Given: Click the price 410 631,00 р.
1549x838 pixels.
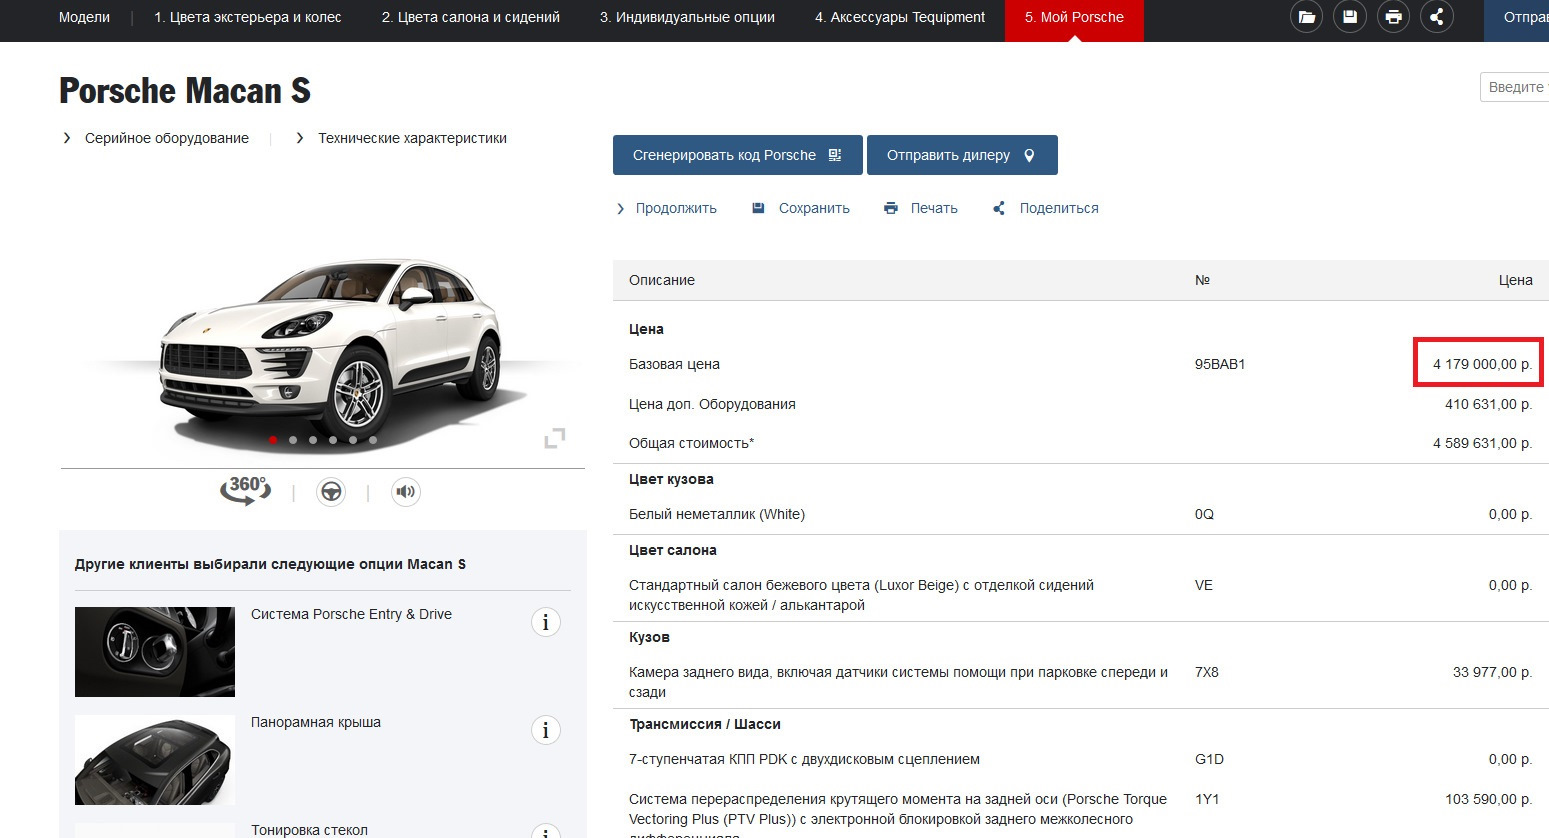Looking at the screenshot, I should (x=1488, y=404).
